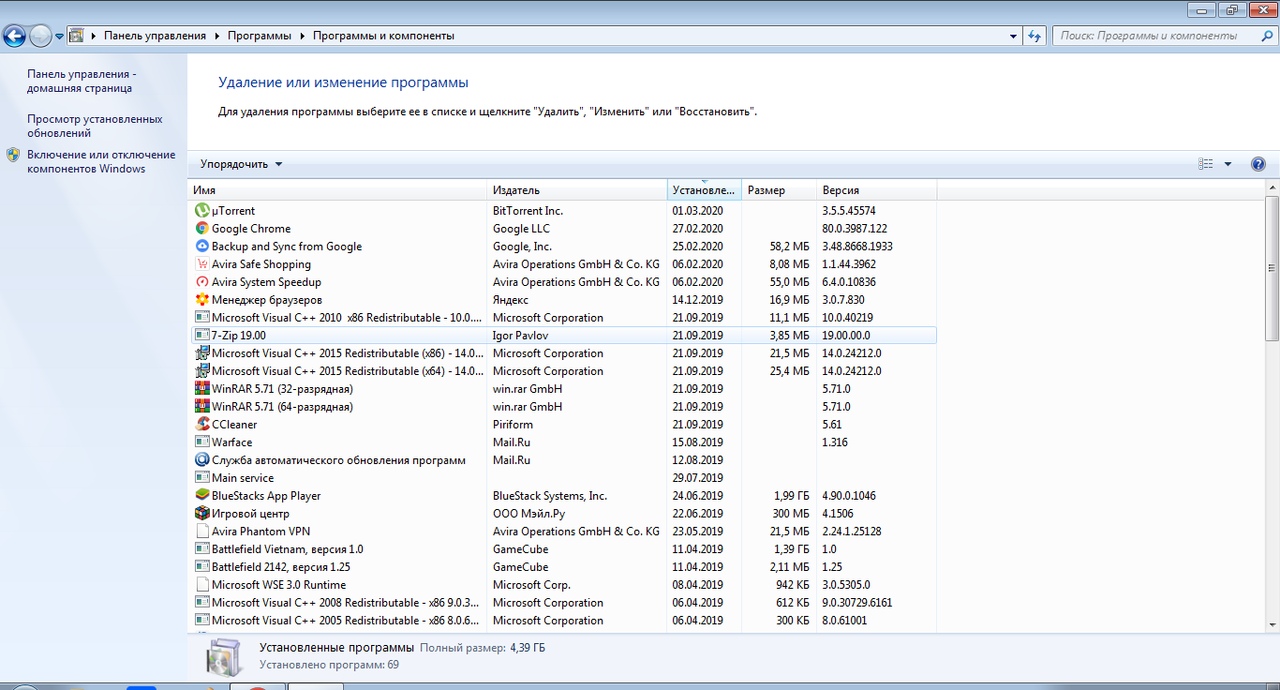Click the 58,2 МБ size cell
Image resolution: width=1280 pixels, height=690 pixels.
pyautogui.click(x=790, y=246)
